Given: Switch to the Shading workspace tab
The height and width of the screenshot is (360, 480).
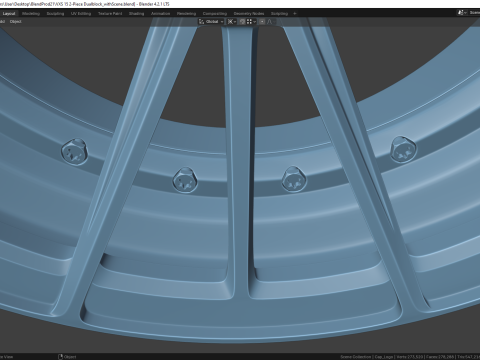Looking at the screenshot, I should [x=136, y=14].
